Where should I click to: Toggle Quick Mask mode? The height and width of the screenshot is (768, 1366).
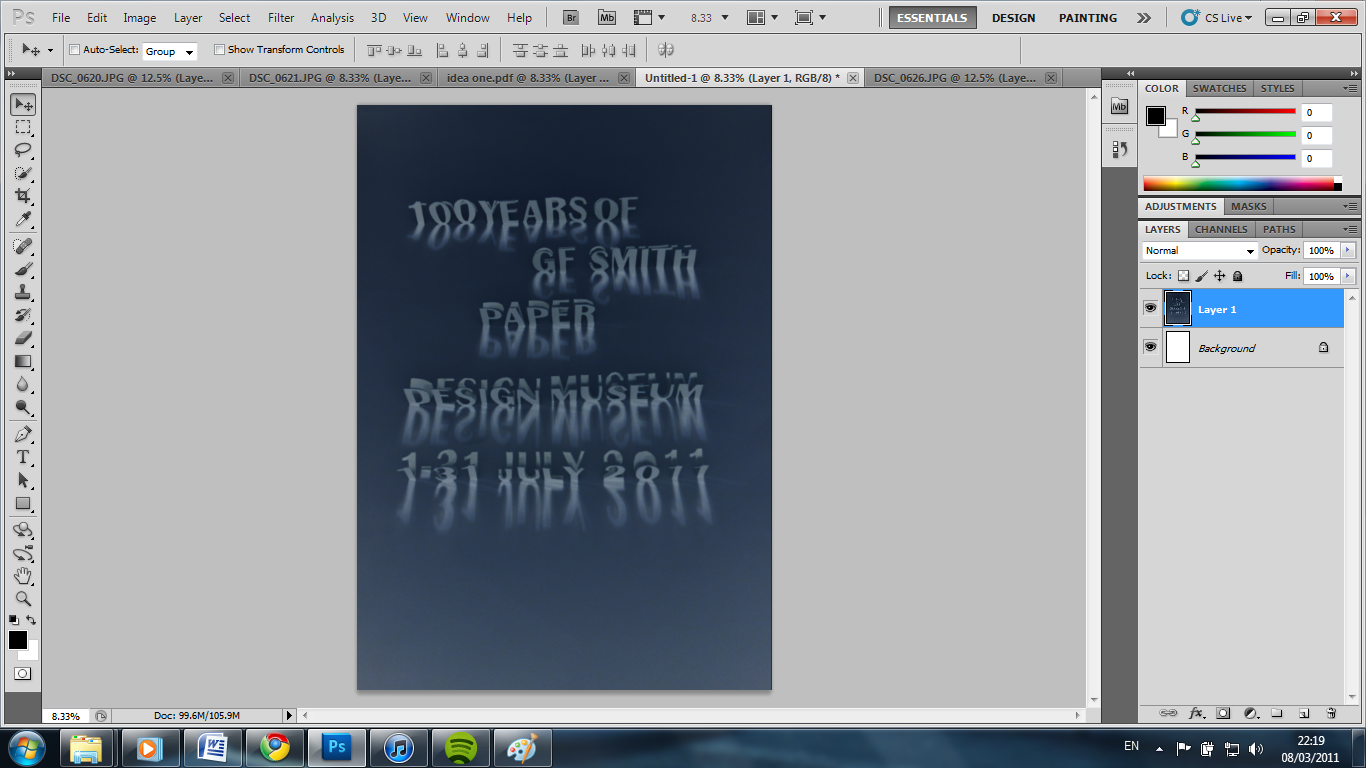pos(23,674)
